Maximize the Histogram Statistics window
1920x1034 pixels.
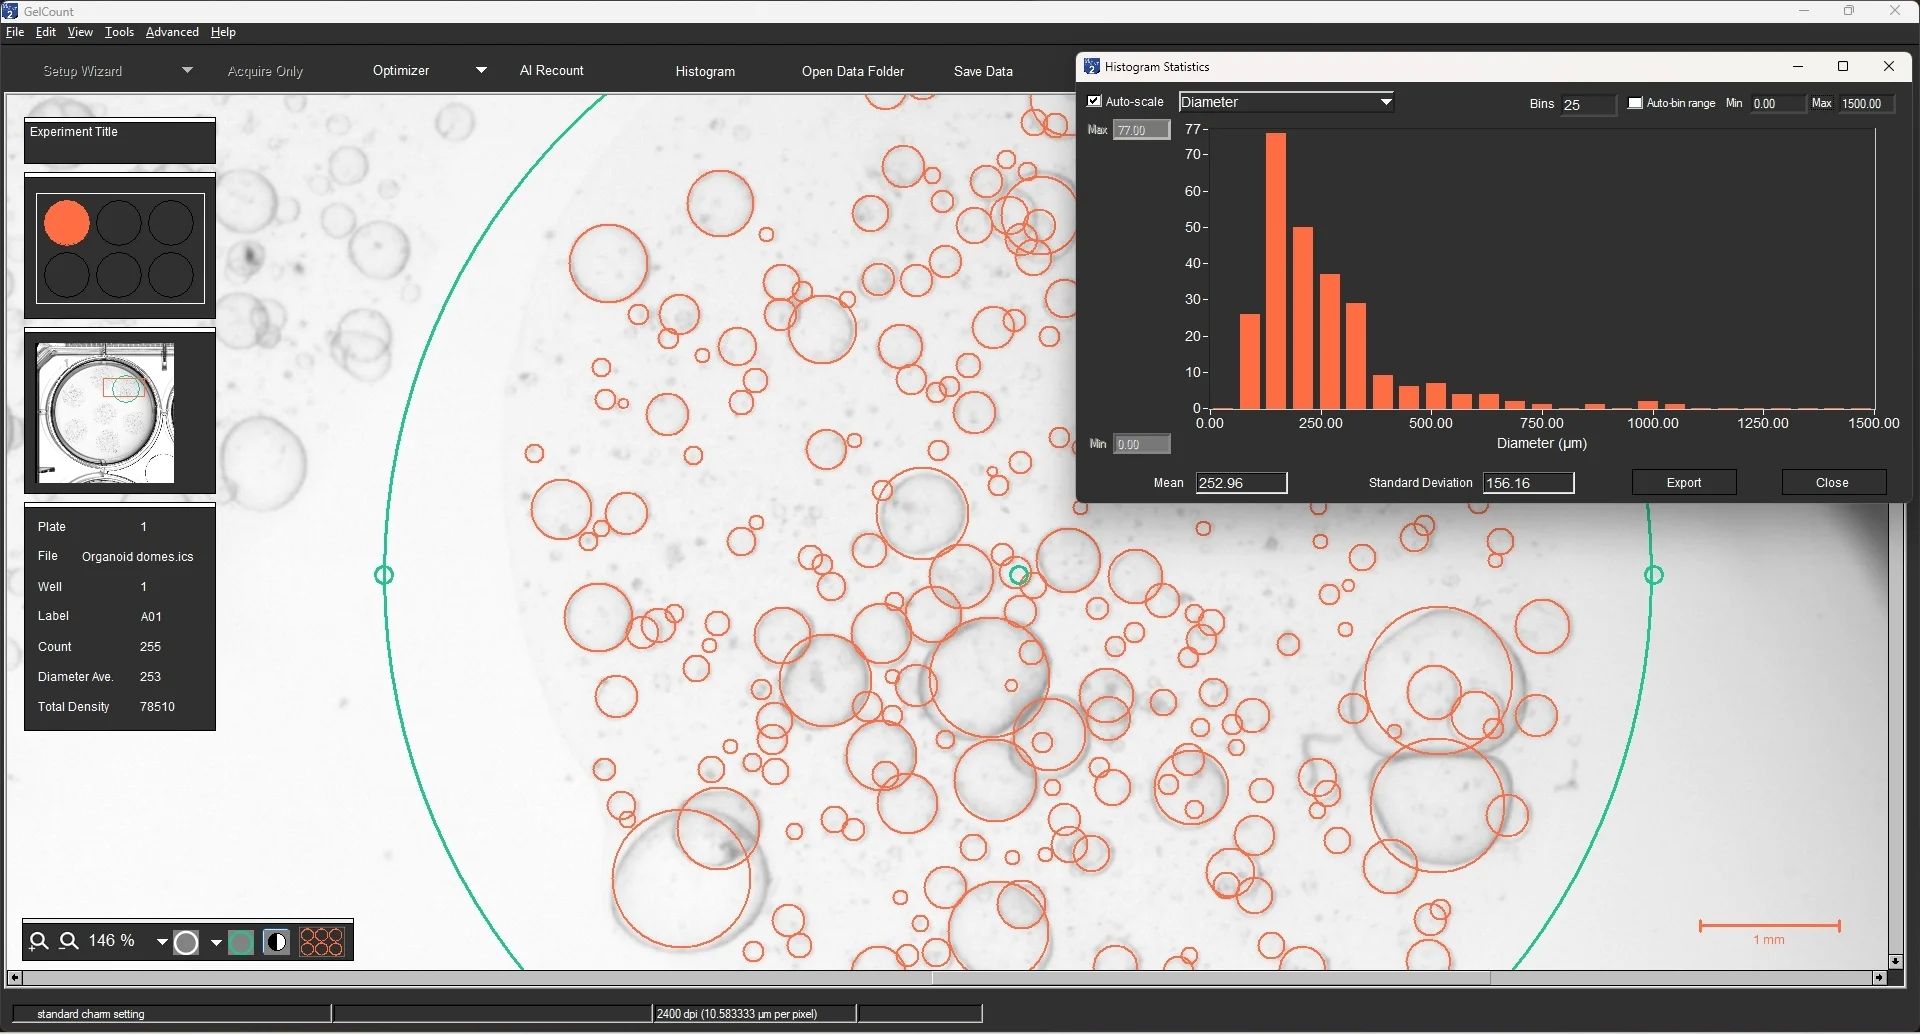tap(1843, 66)
